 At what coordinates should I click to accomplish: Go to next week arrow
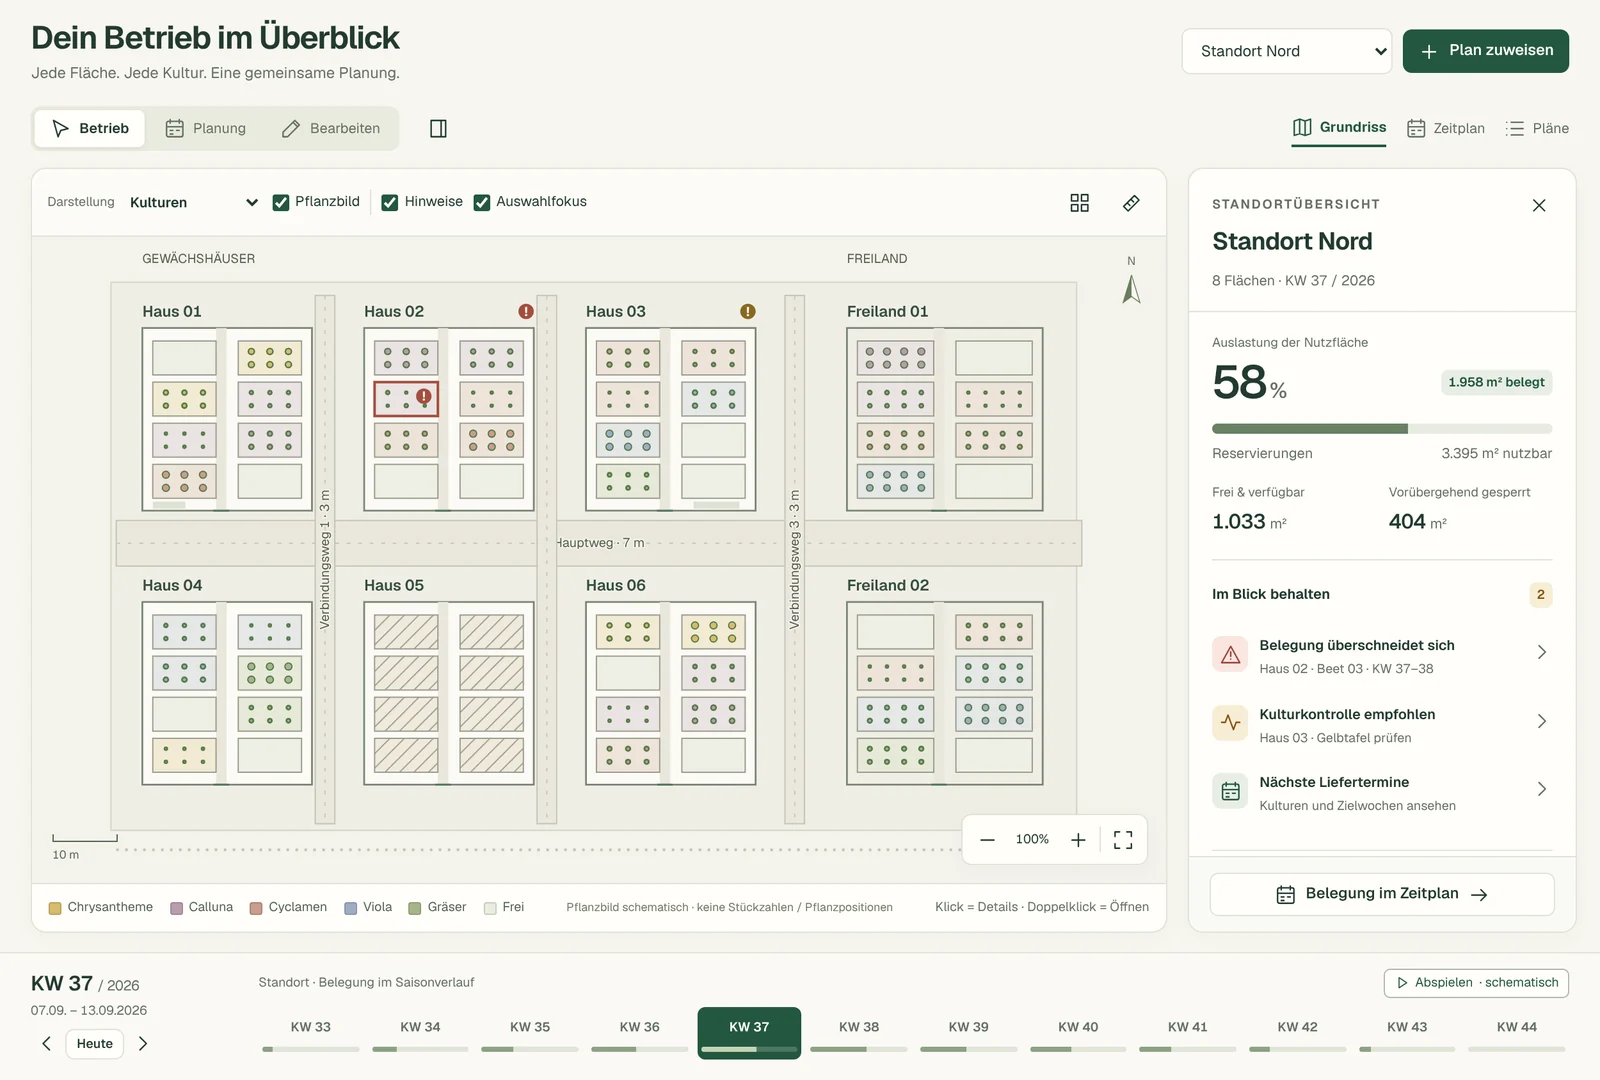pos(143,1043)
